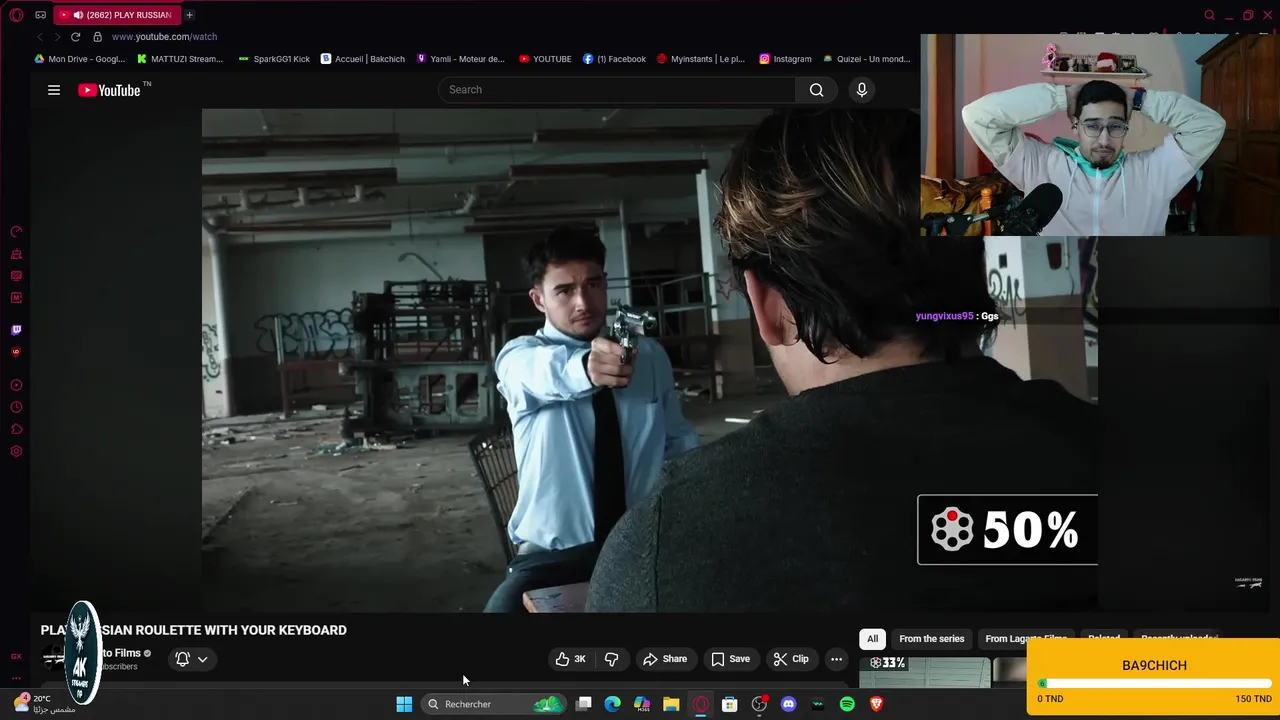
Task: Switch to the PLAY RUSSIAN browser tab
Action: click(x=116, y=15)
